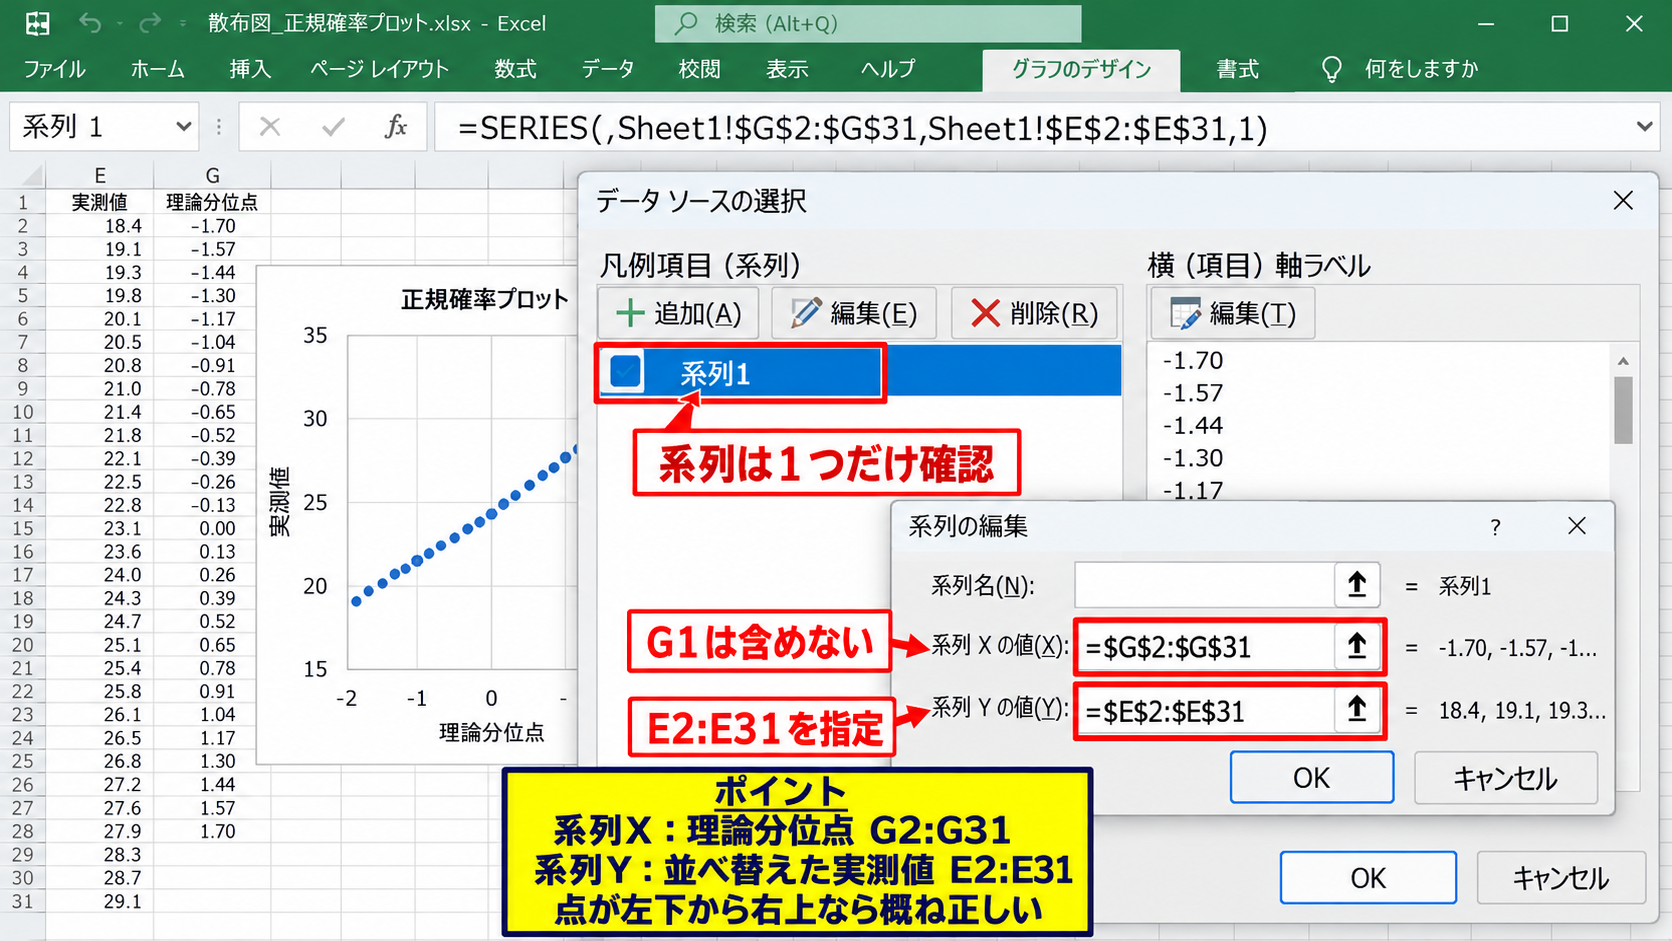This screenshot has width=1672, height=941.
Task: Click the Undo arrow in title bar
Action: (90, 23)
